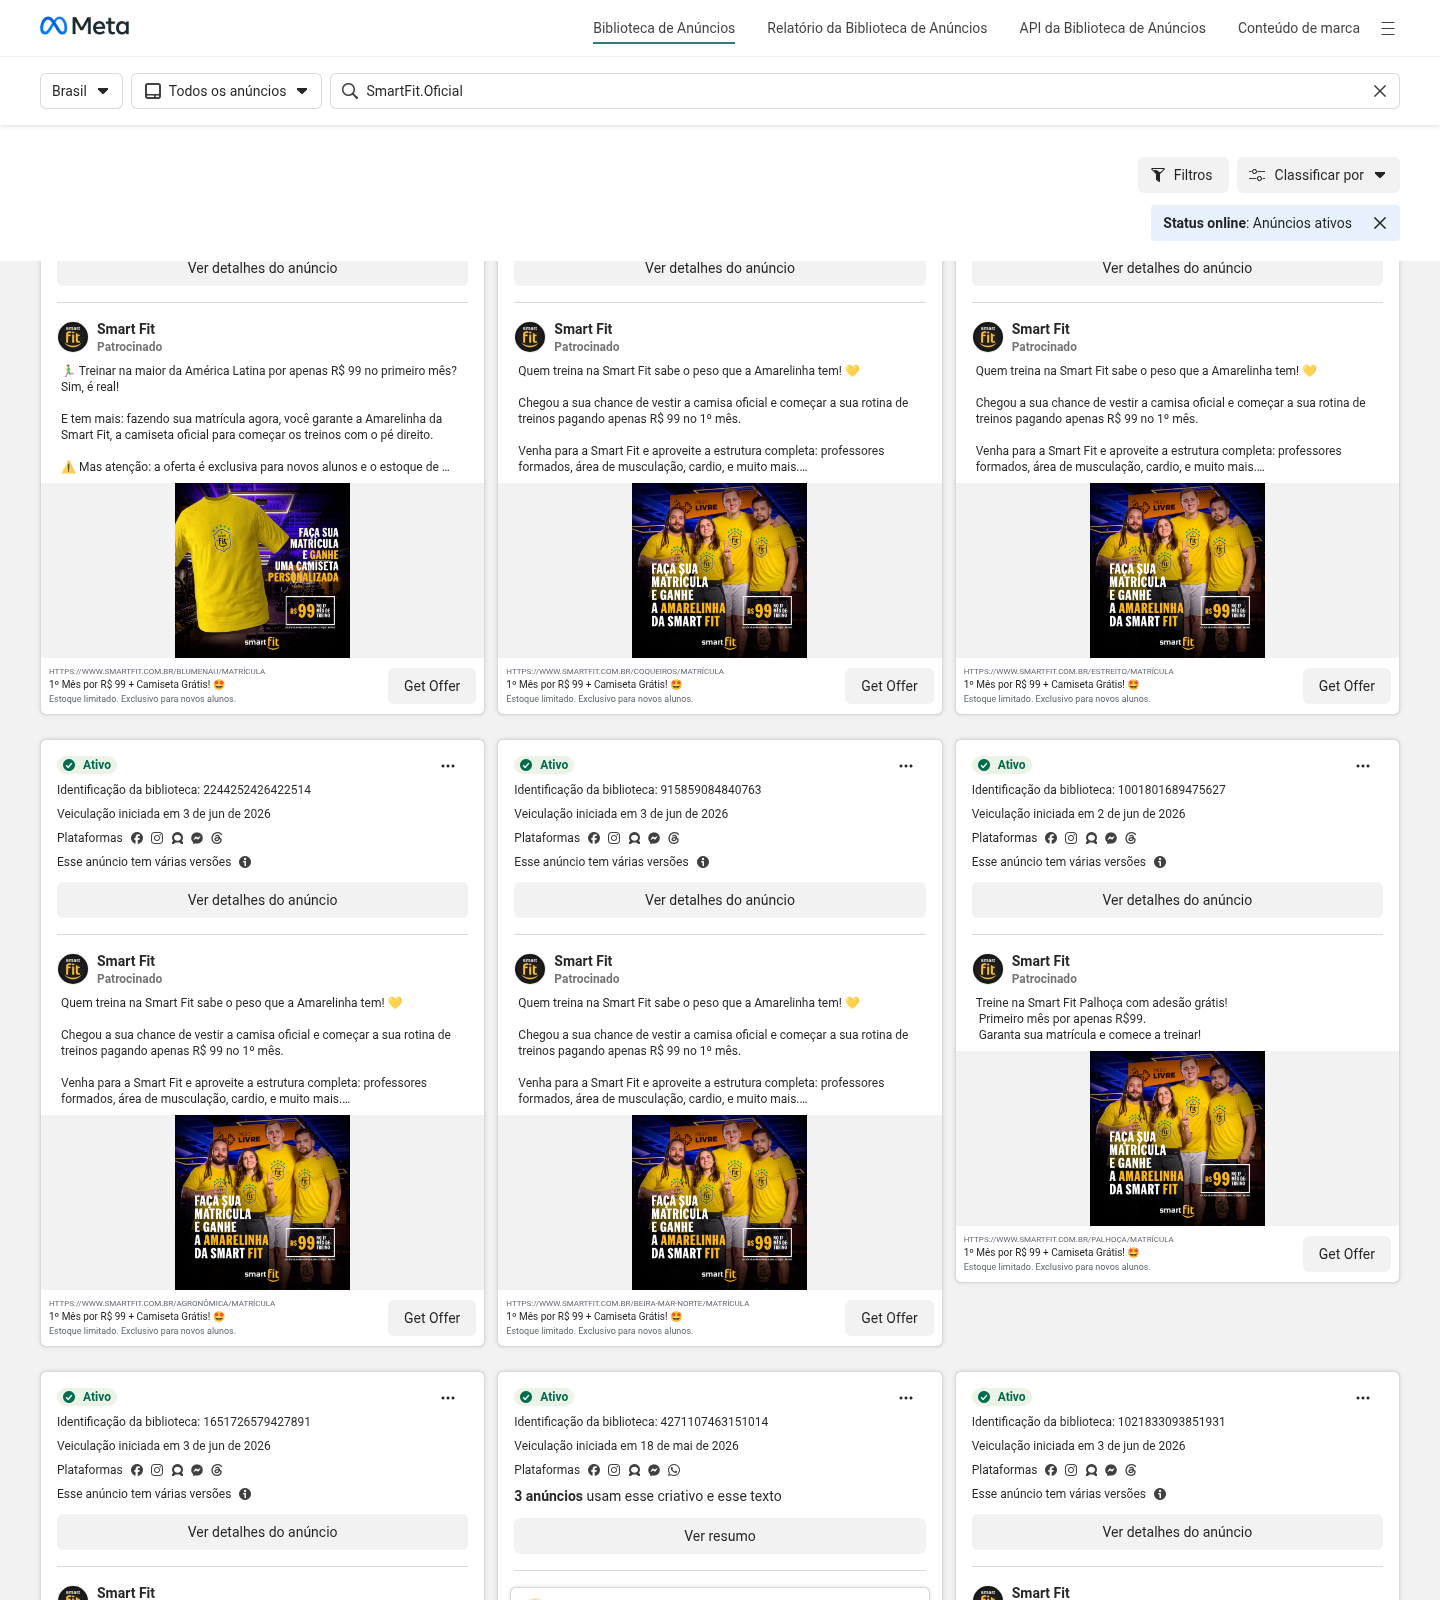
Task: Switch to Biblioteca de Anúncios tab
Action: 664,28
